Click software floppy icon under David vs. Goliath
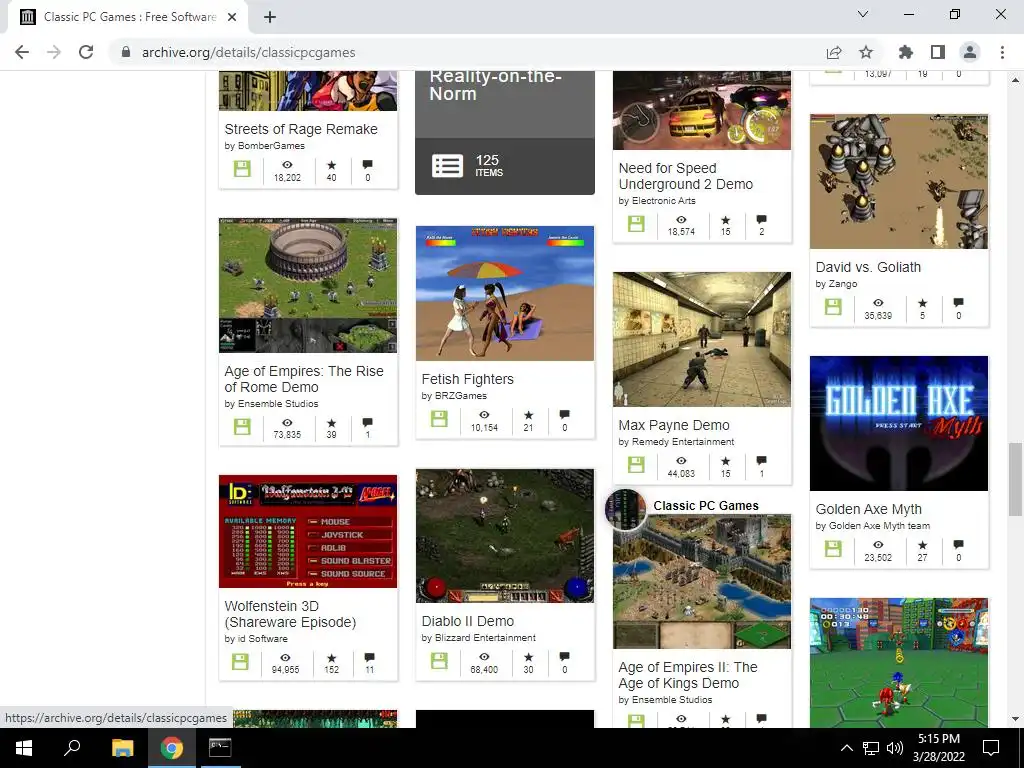The width and height of the screenshot is (1024, 768). (833, 306)
